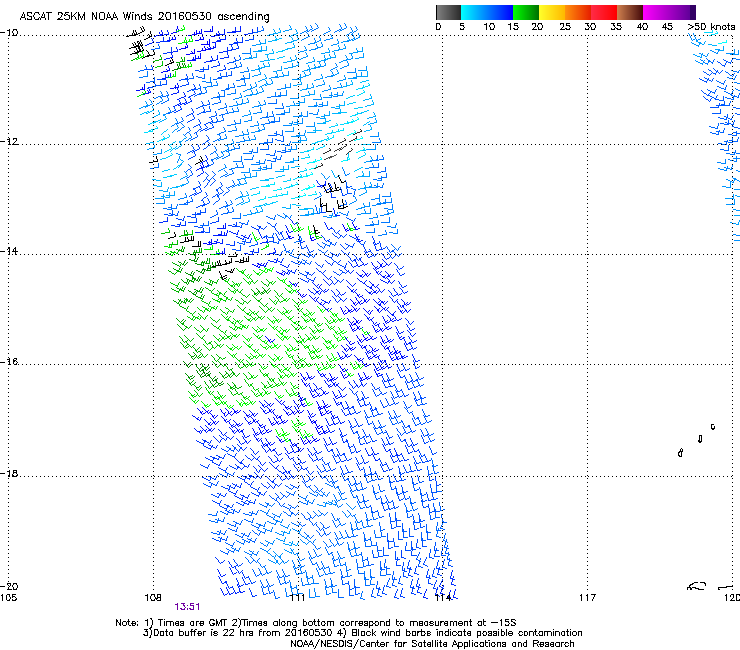The image size is (740, 650).
Task: Click the chart title 'ASCAT 25KM NOAA Winds 20160530 ascending'
Action: pyautogui.click(x=144, y=17)
